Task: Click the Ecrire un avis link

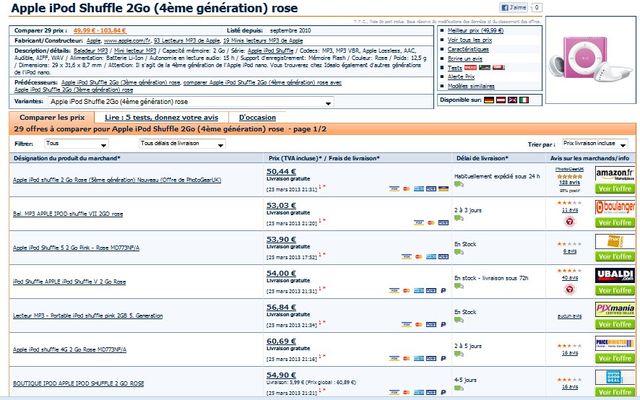Action: (x=465, y=59)
